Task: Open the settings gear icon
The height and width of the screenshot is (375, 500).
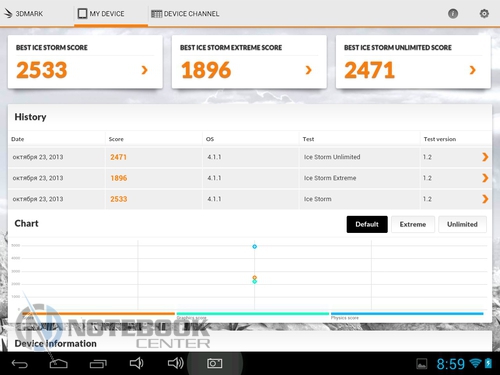Action: pos(484,14)
